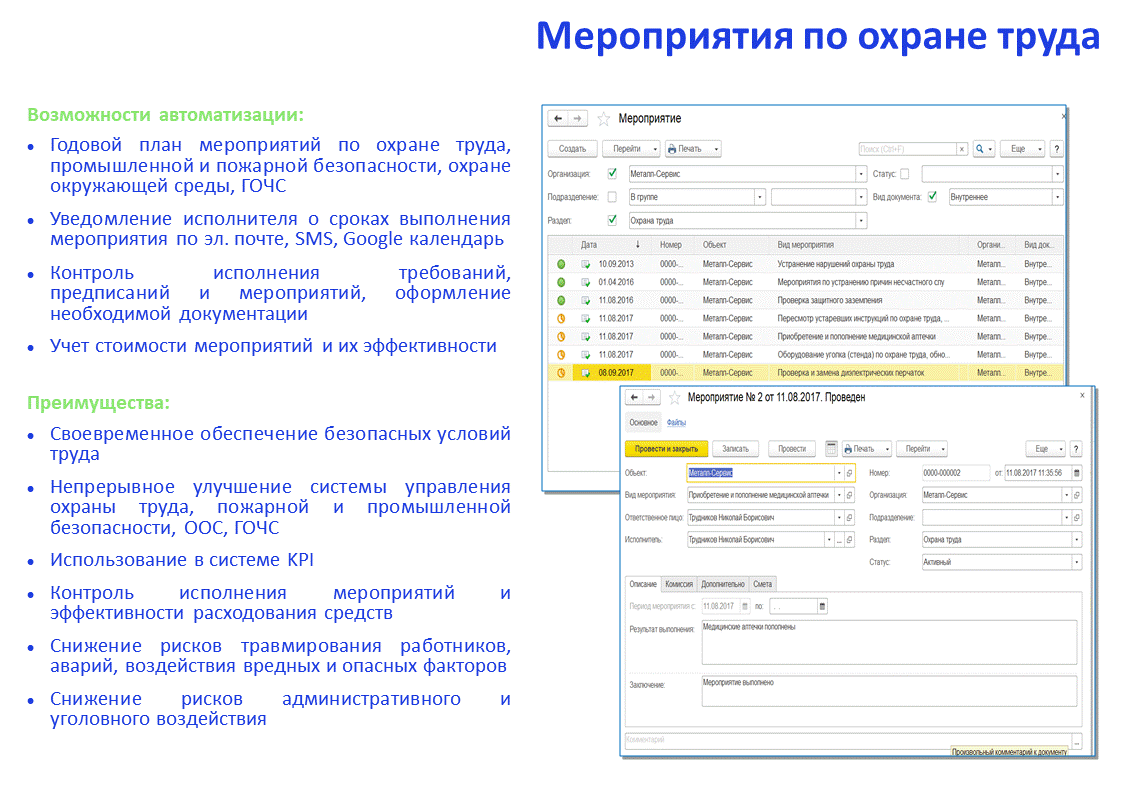This screenshot has width=1123, height=794.
Task: Open linked item icon beside Вид мероприятия field
Action: coord(849,495)
